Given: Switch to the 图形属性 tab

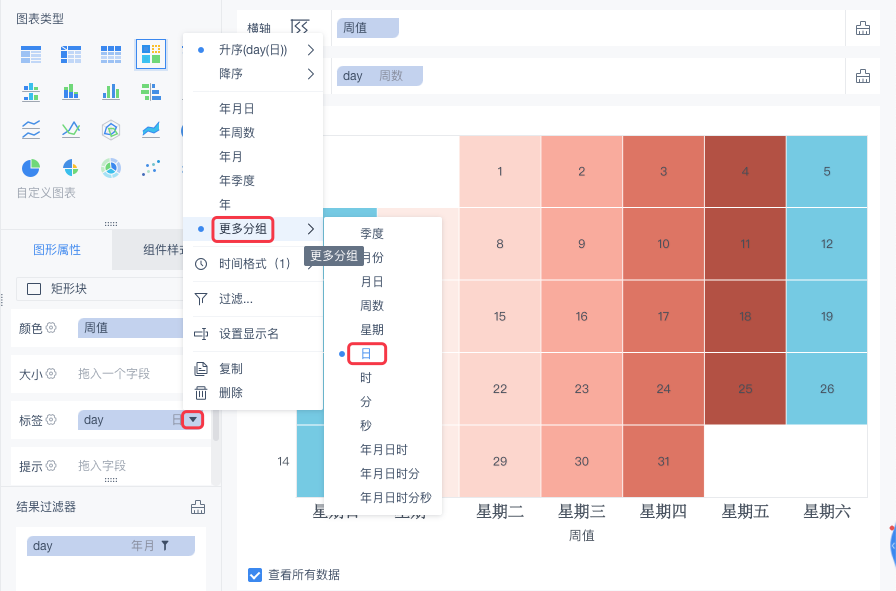Looking at the screenshot, I should tap(57, 250).
